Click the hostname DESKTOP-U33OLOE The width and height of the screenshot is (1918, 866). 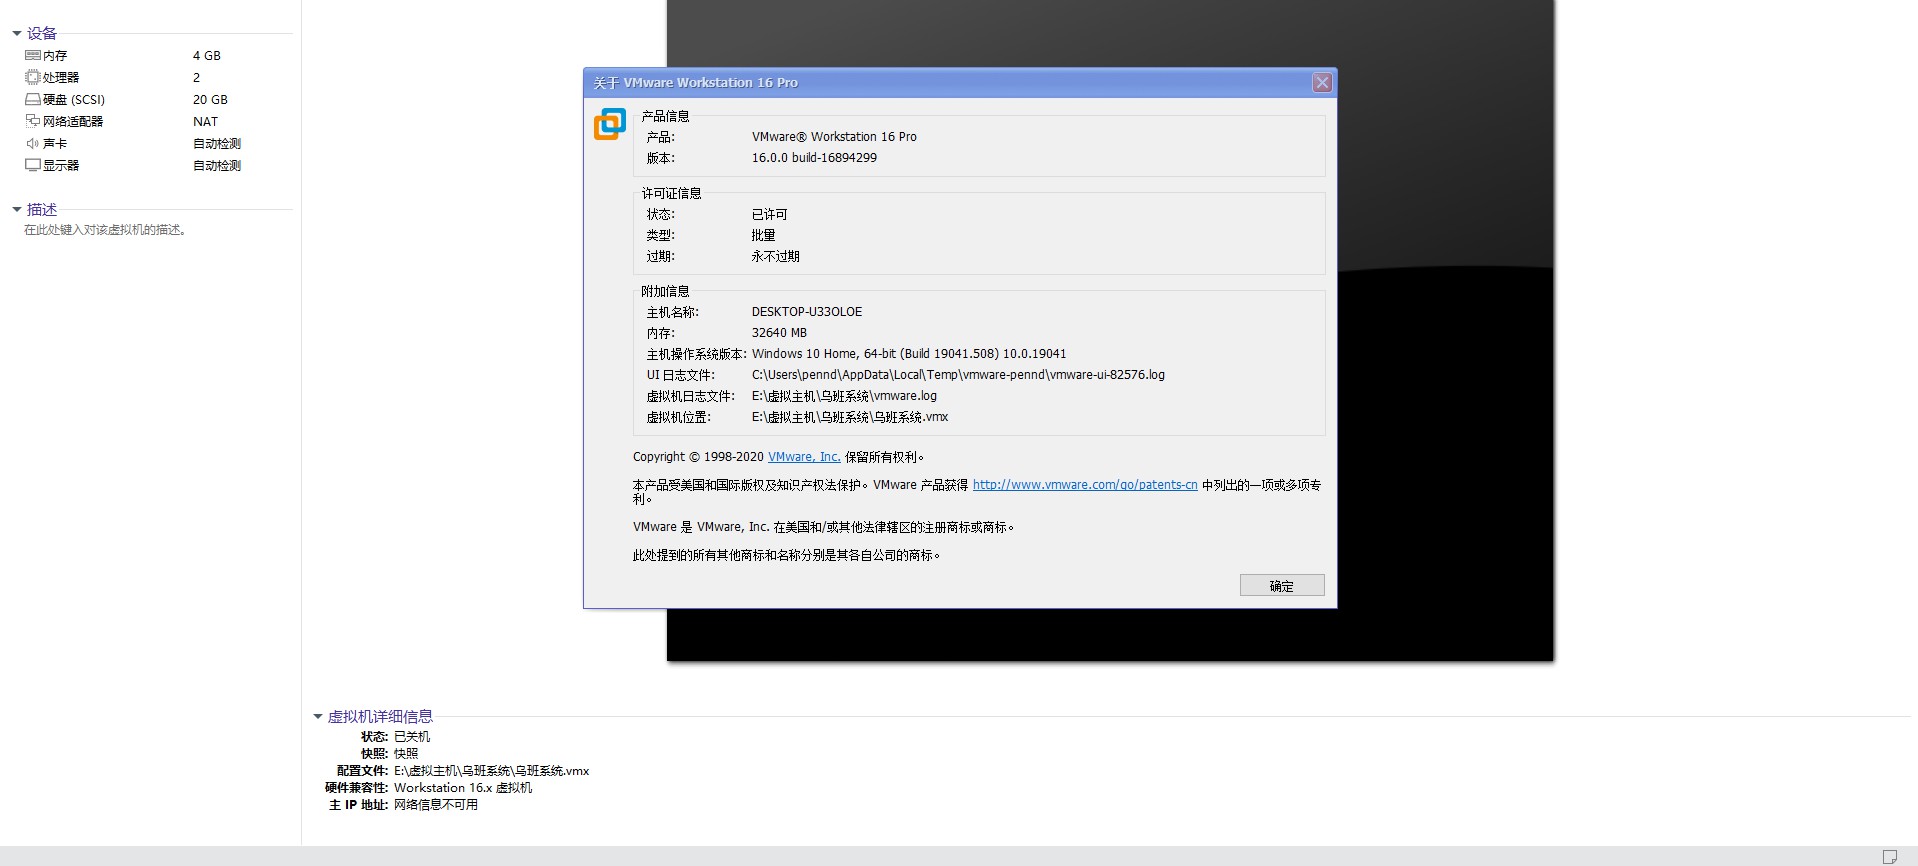coord(807,312)
